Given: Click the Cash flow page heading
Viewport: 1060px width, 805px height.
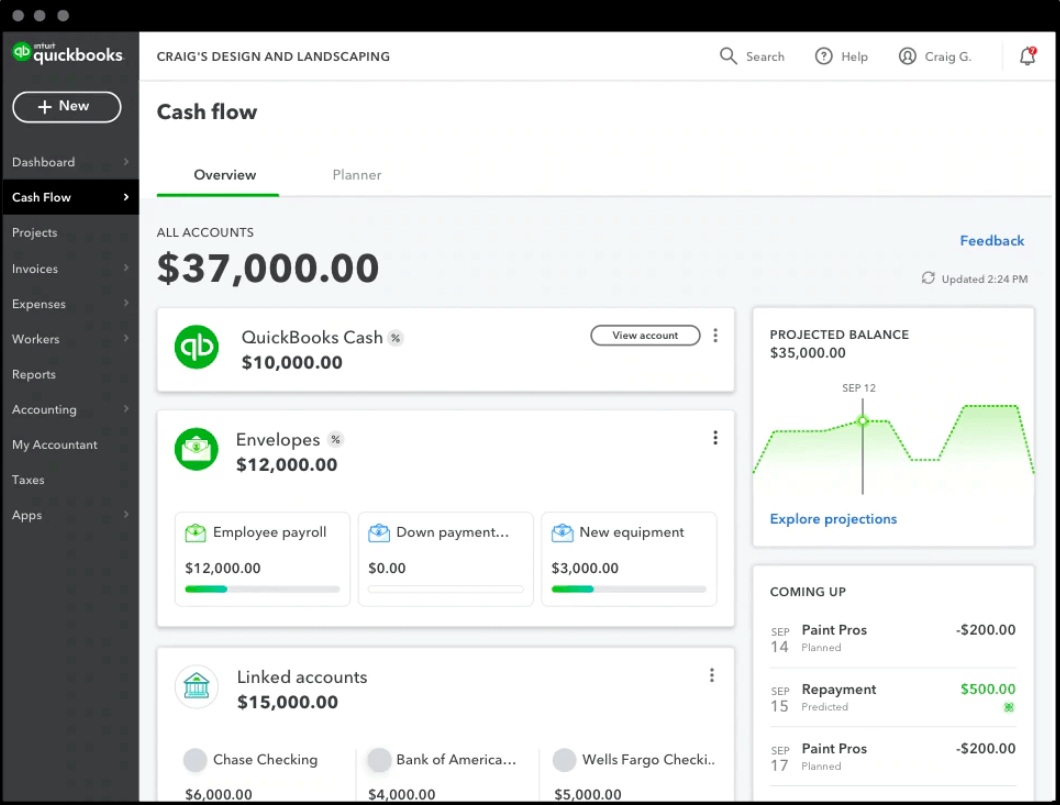Looking at the screenshot, I should point(207,112).
